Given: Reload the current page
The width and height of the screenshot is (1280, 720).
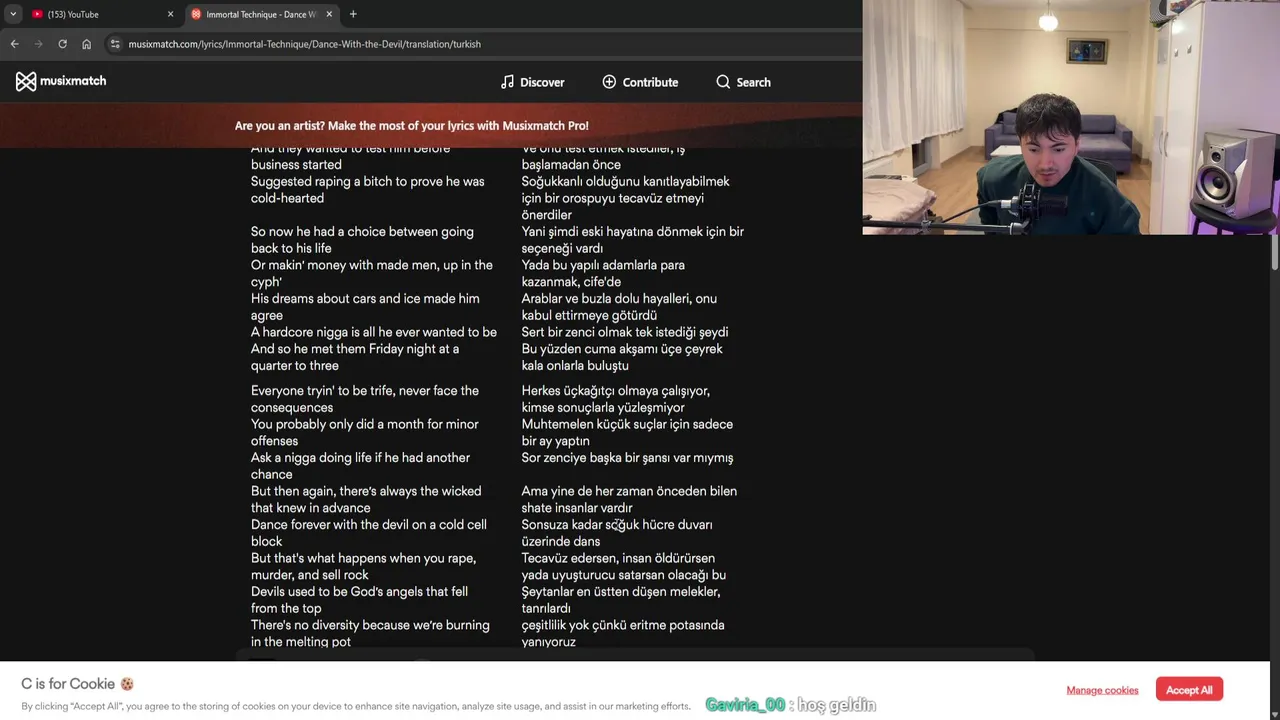Looking at the screenshot, I should tap(62, 44).
